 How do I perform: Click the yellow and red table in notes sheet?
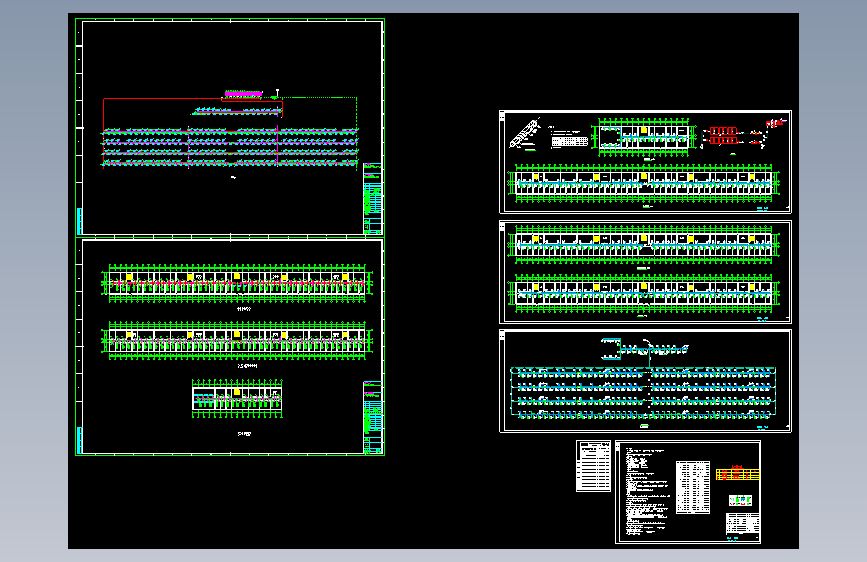pos(738,474)
